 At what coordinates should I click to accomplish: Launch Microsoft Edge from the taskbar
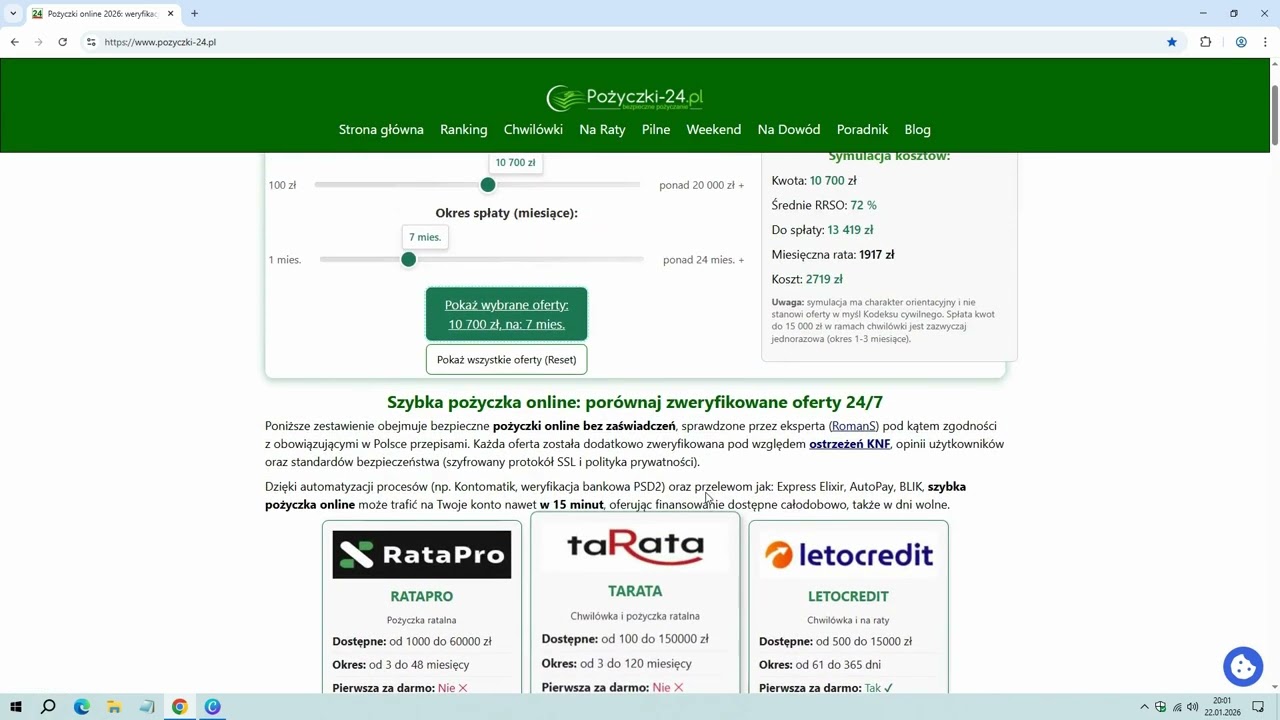tap(82, 707)
